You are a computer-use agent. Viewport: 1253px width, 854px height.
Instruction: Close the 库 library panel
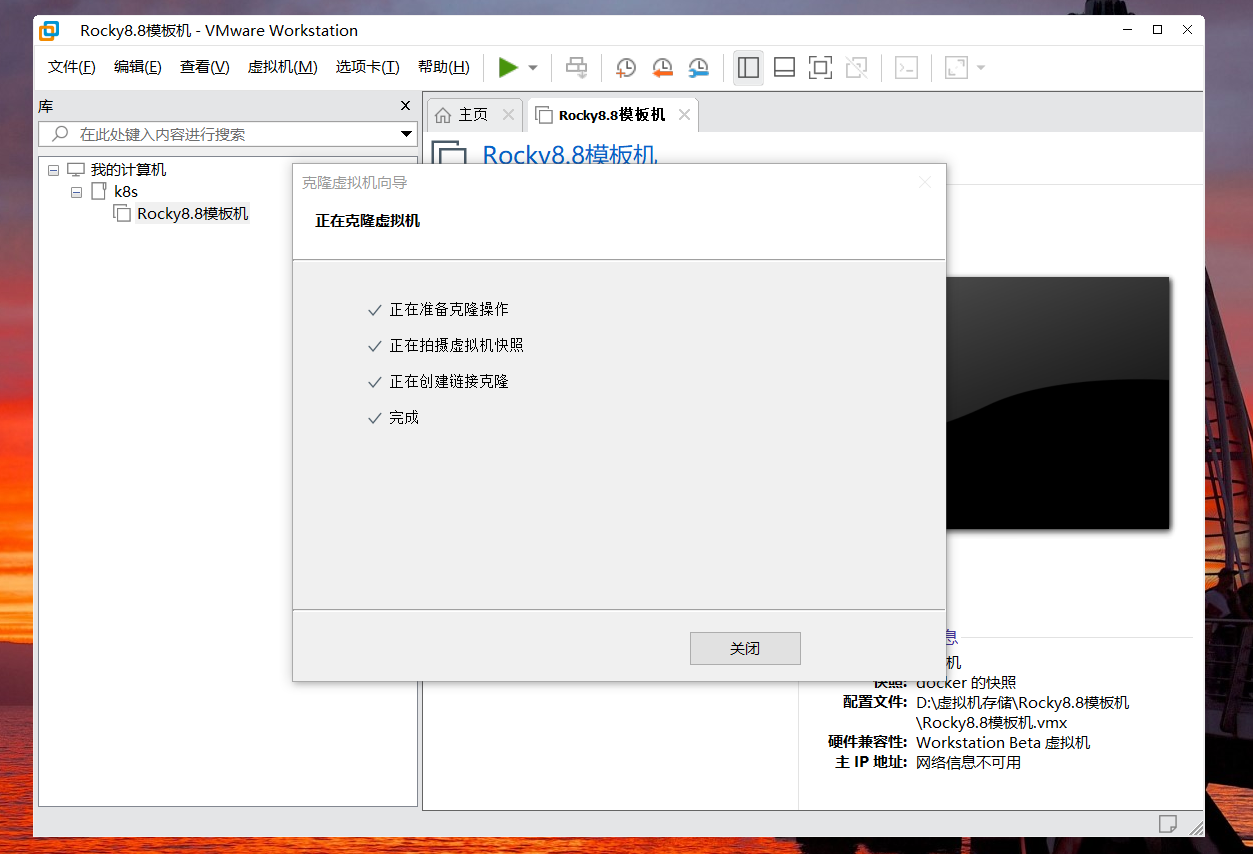pyautogui.click(x=405, y=106)
